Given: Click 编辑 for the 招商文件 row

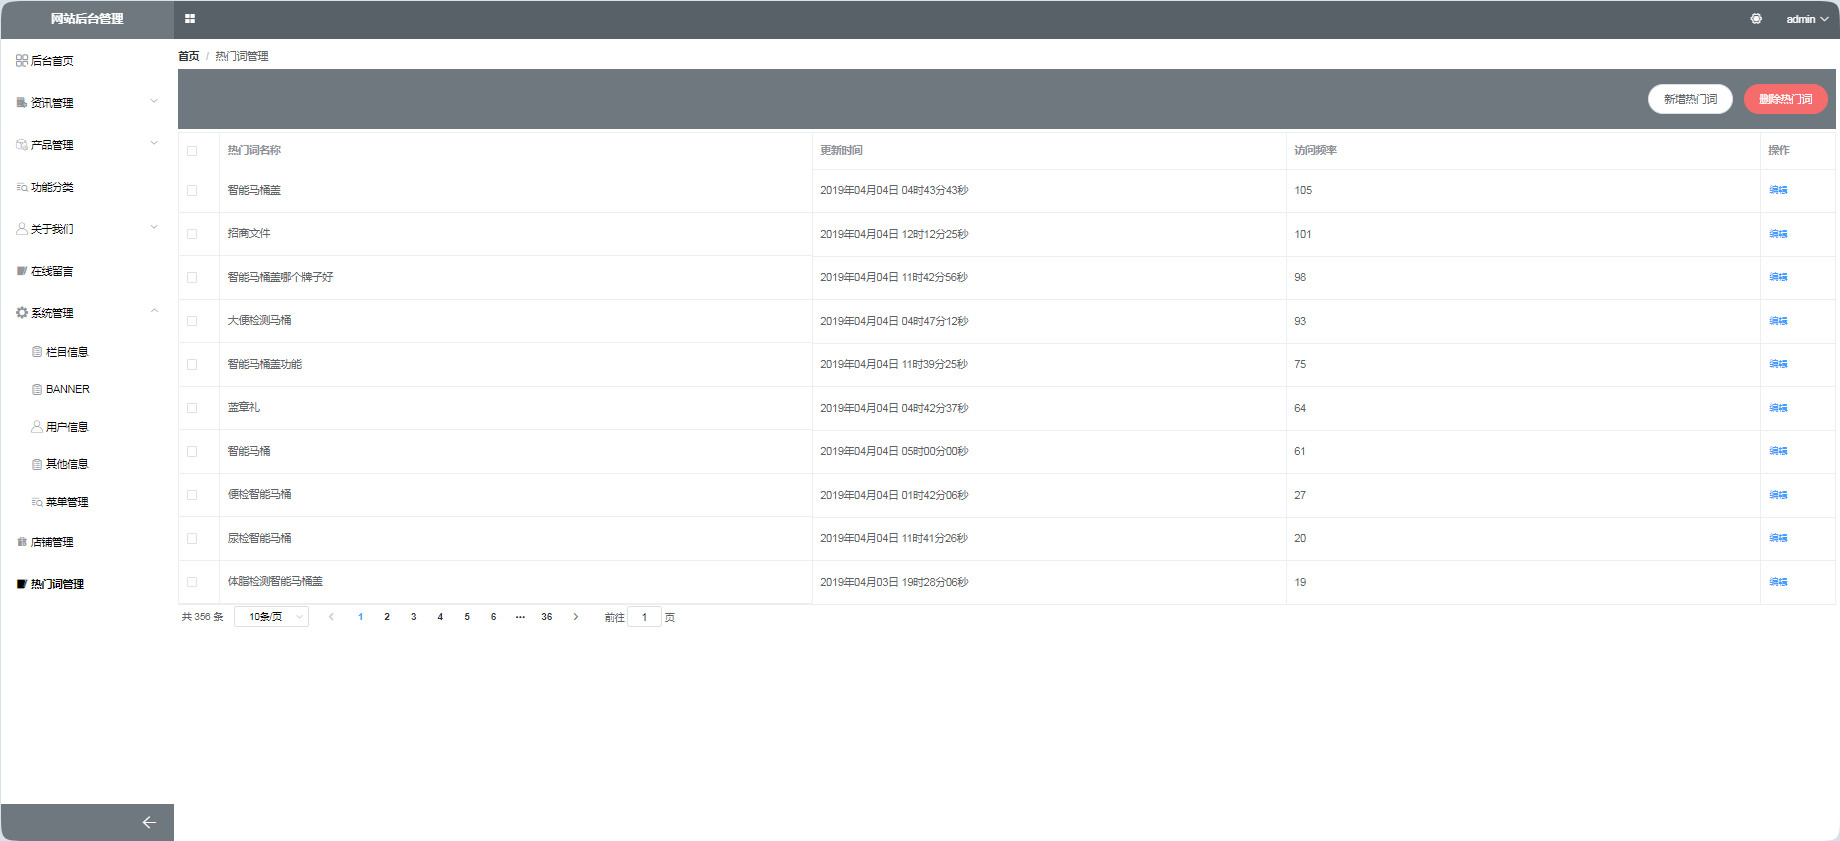Looking at the screenshot, I should [x=1778, y=234].
